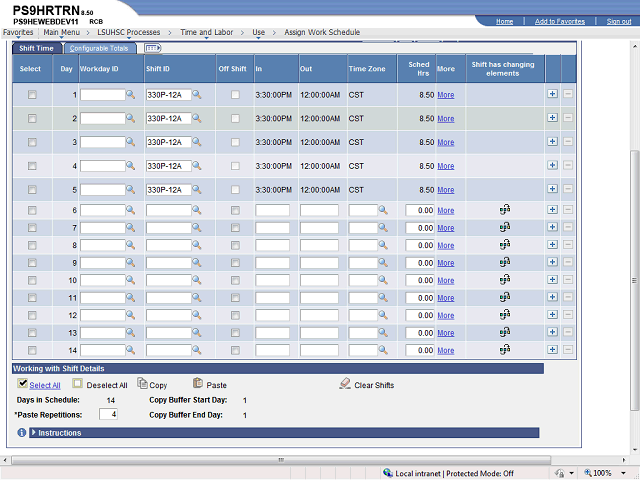Toggle Off Shift checkbox for day 10
The height and width of the screenshot is (480, 640).
coord(235,280)
